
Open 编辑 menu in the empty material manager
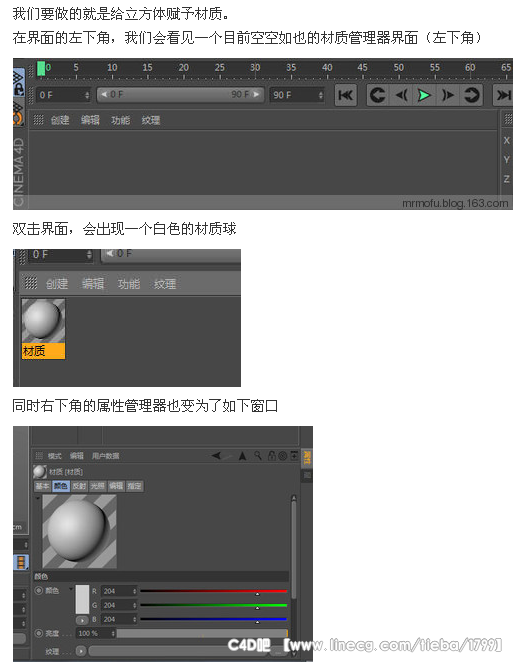click(90, 120)
